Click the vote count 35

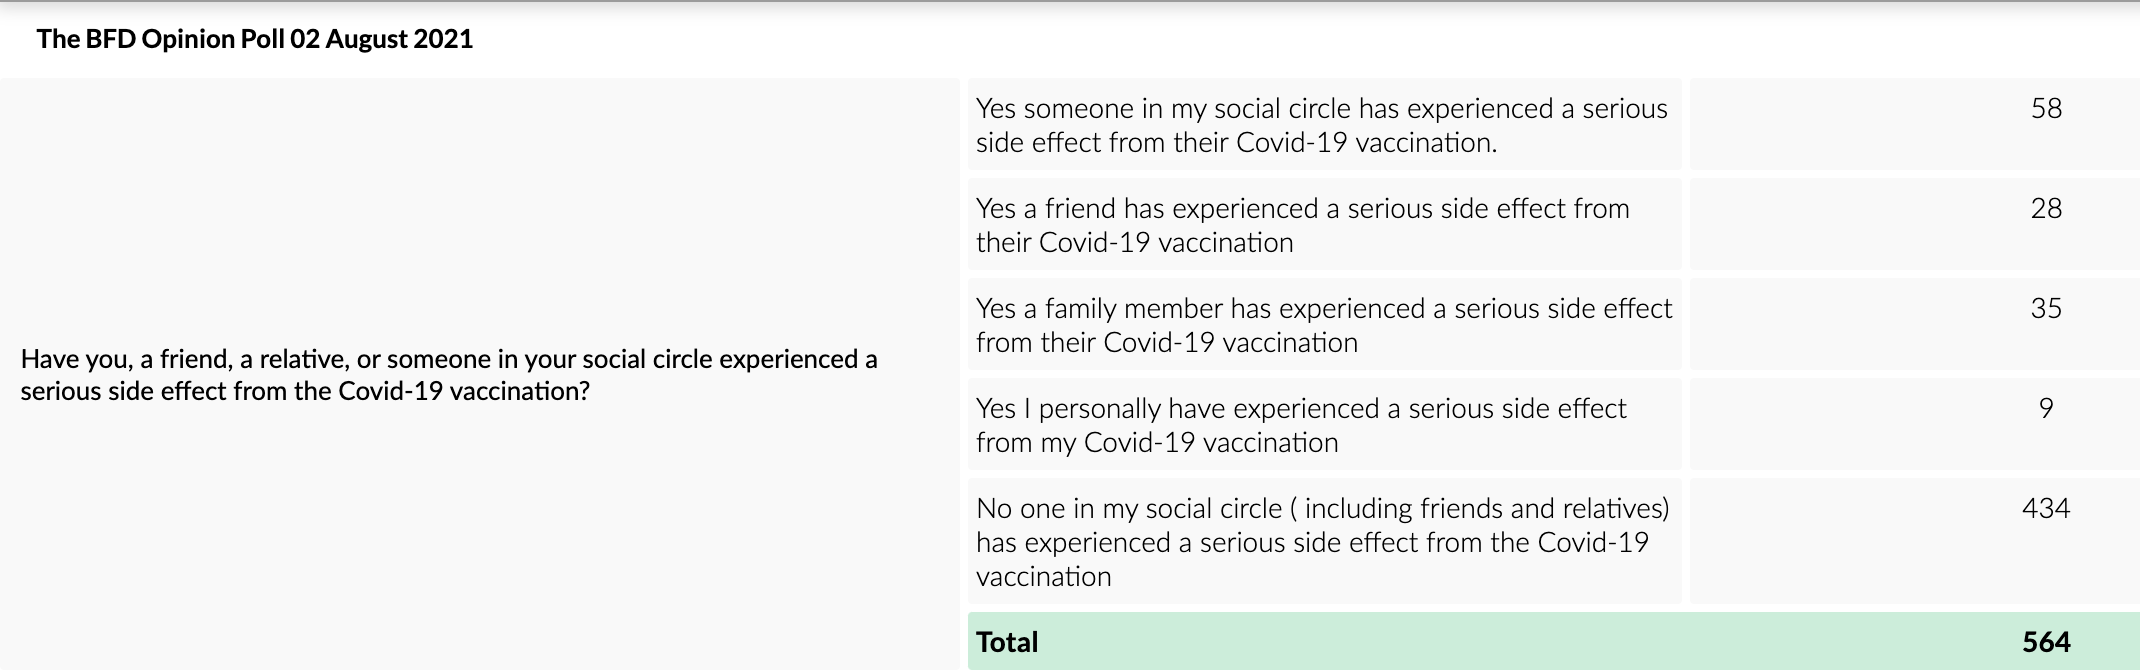coord(2046,308)
